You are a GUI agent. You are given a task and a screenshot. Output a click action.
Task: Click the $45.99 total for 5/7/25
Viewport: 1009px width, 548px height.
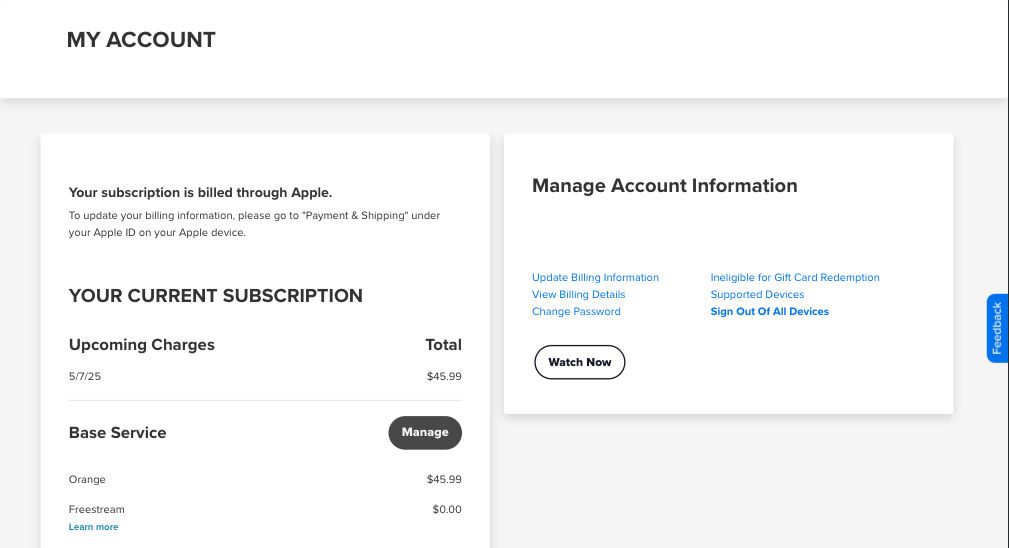point(444,376)
